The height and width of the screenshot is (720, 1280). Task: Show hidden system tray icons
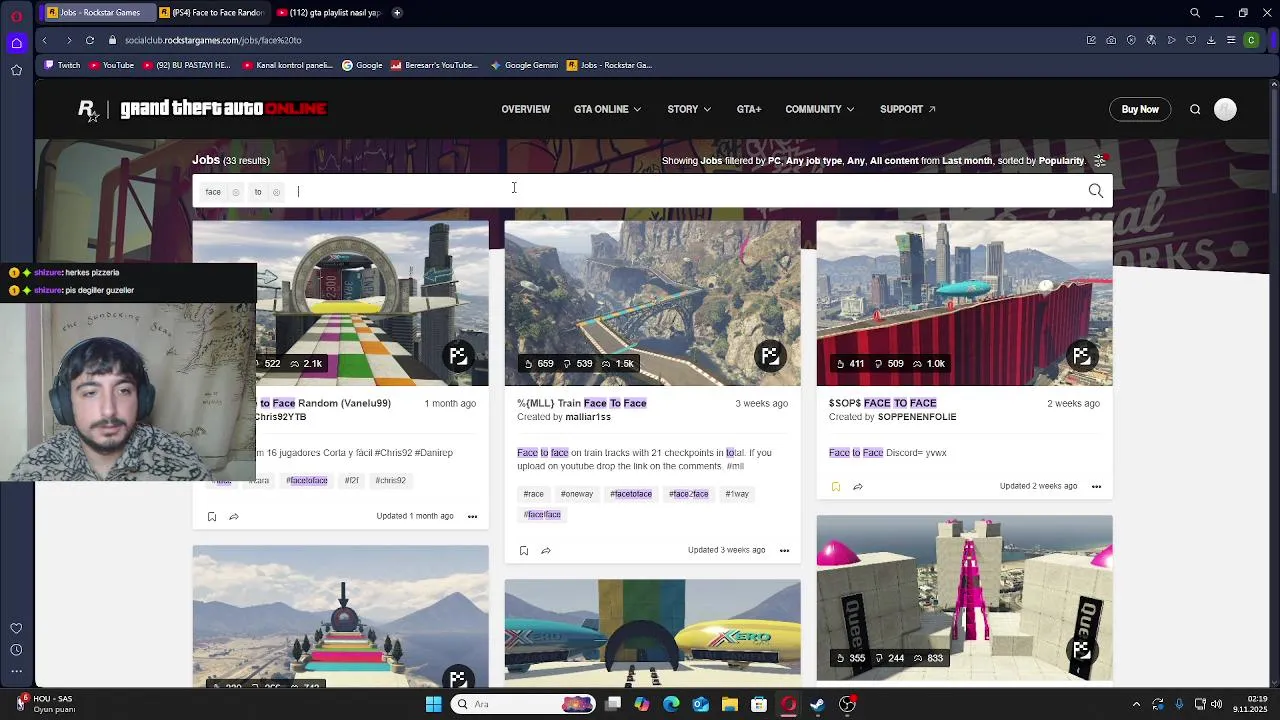pyautogui.click(x=1136, y=704)
